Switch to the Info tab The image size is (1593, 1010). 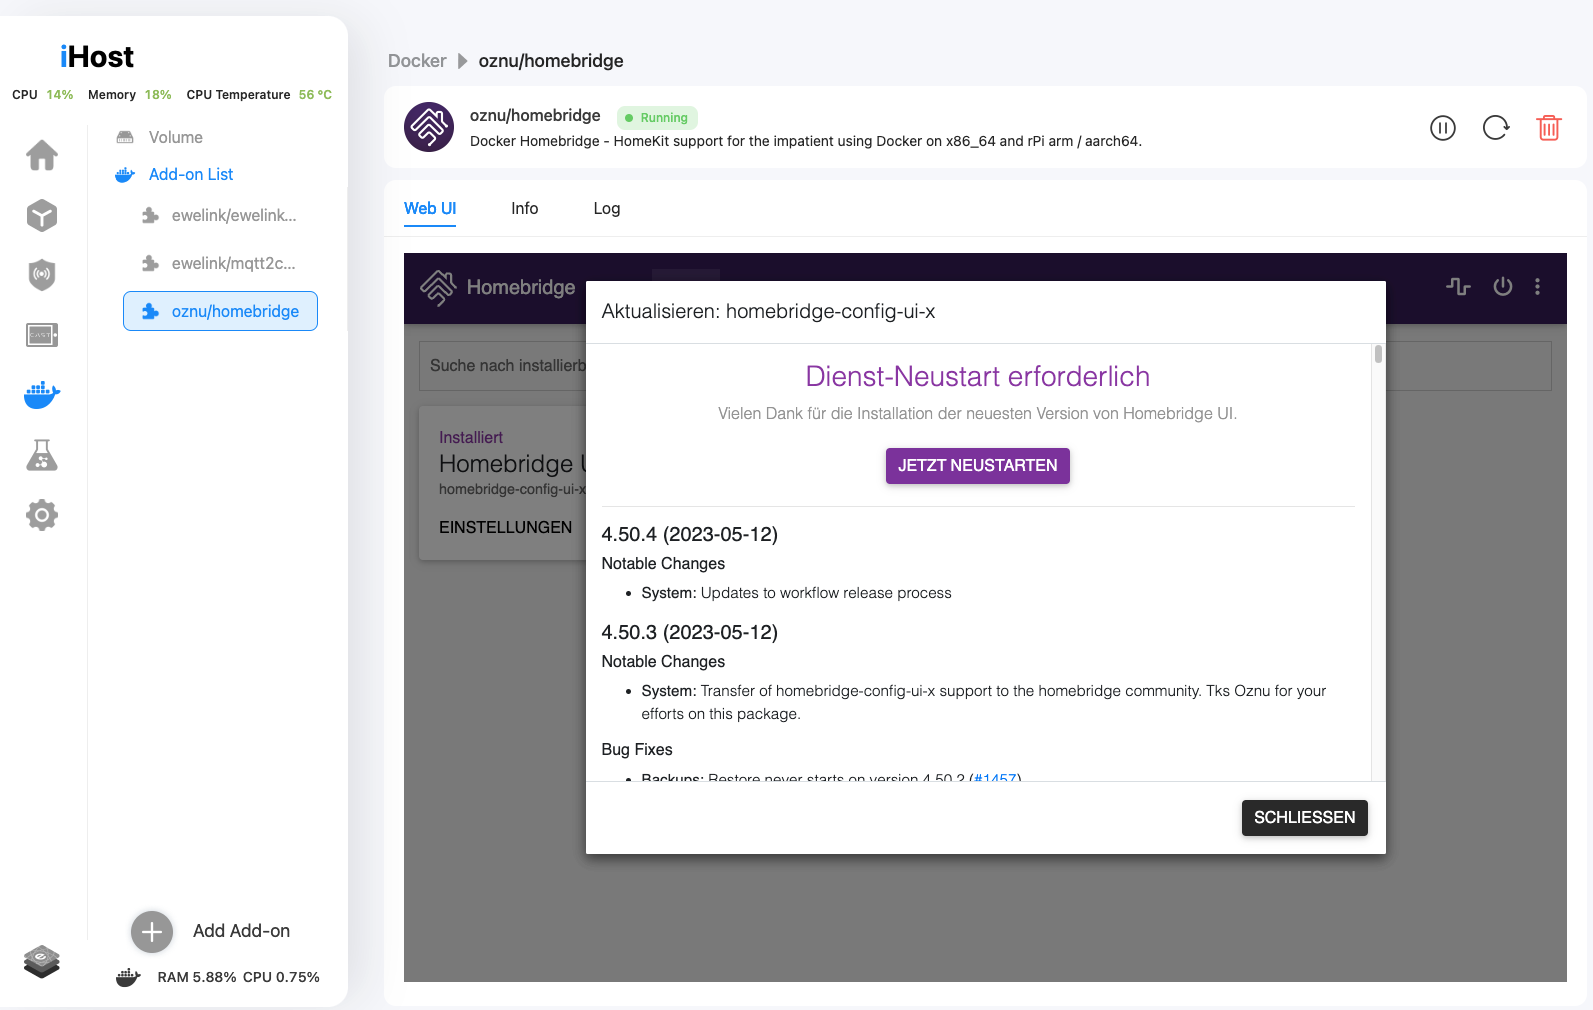tap(524, 208)
